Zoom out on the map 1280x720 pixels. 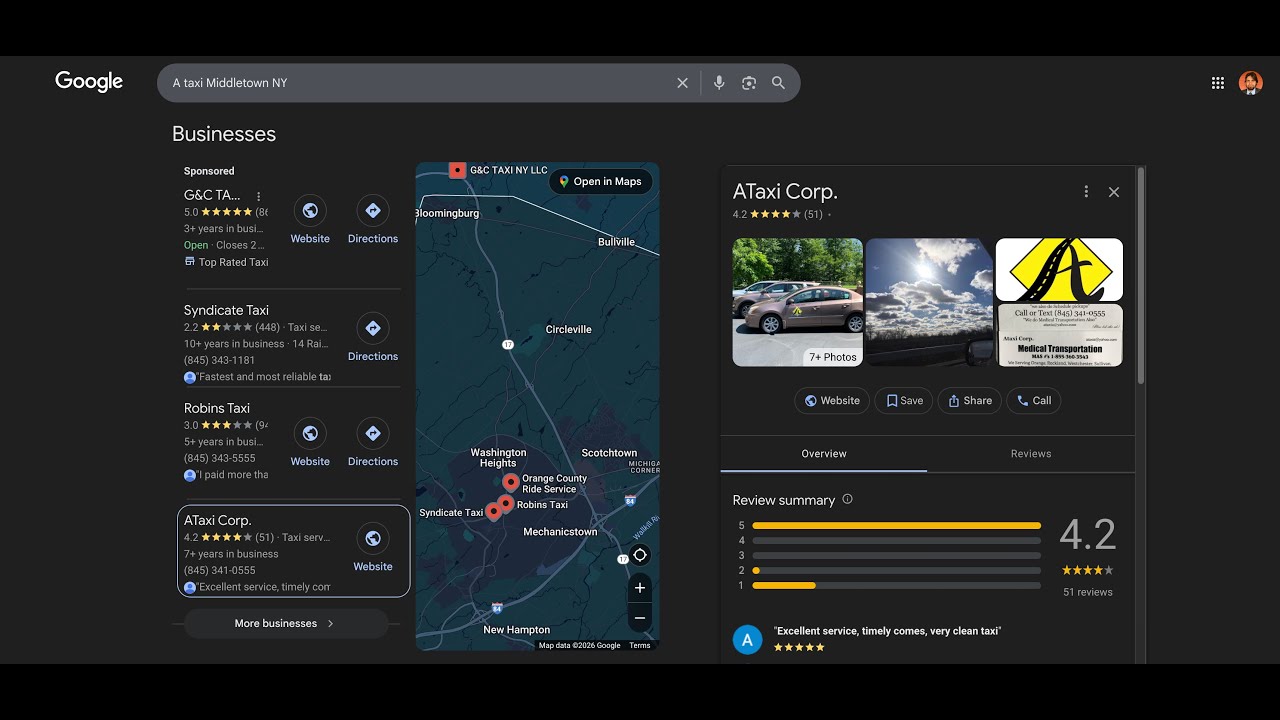click(x=640, y=618)
